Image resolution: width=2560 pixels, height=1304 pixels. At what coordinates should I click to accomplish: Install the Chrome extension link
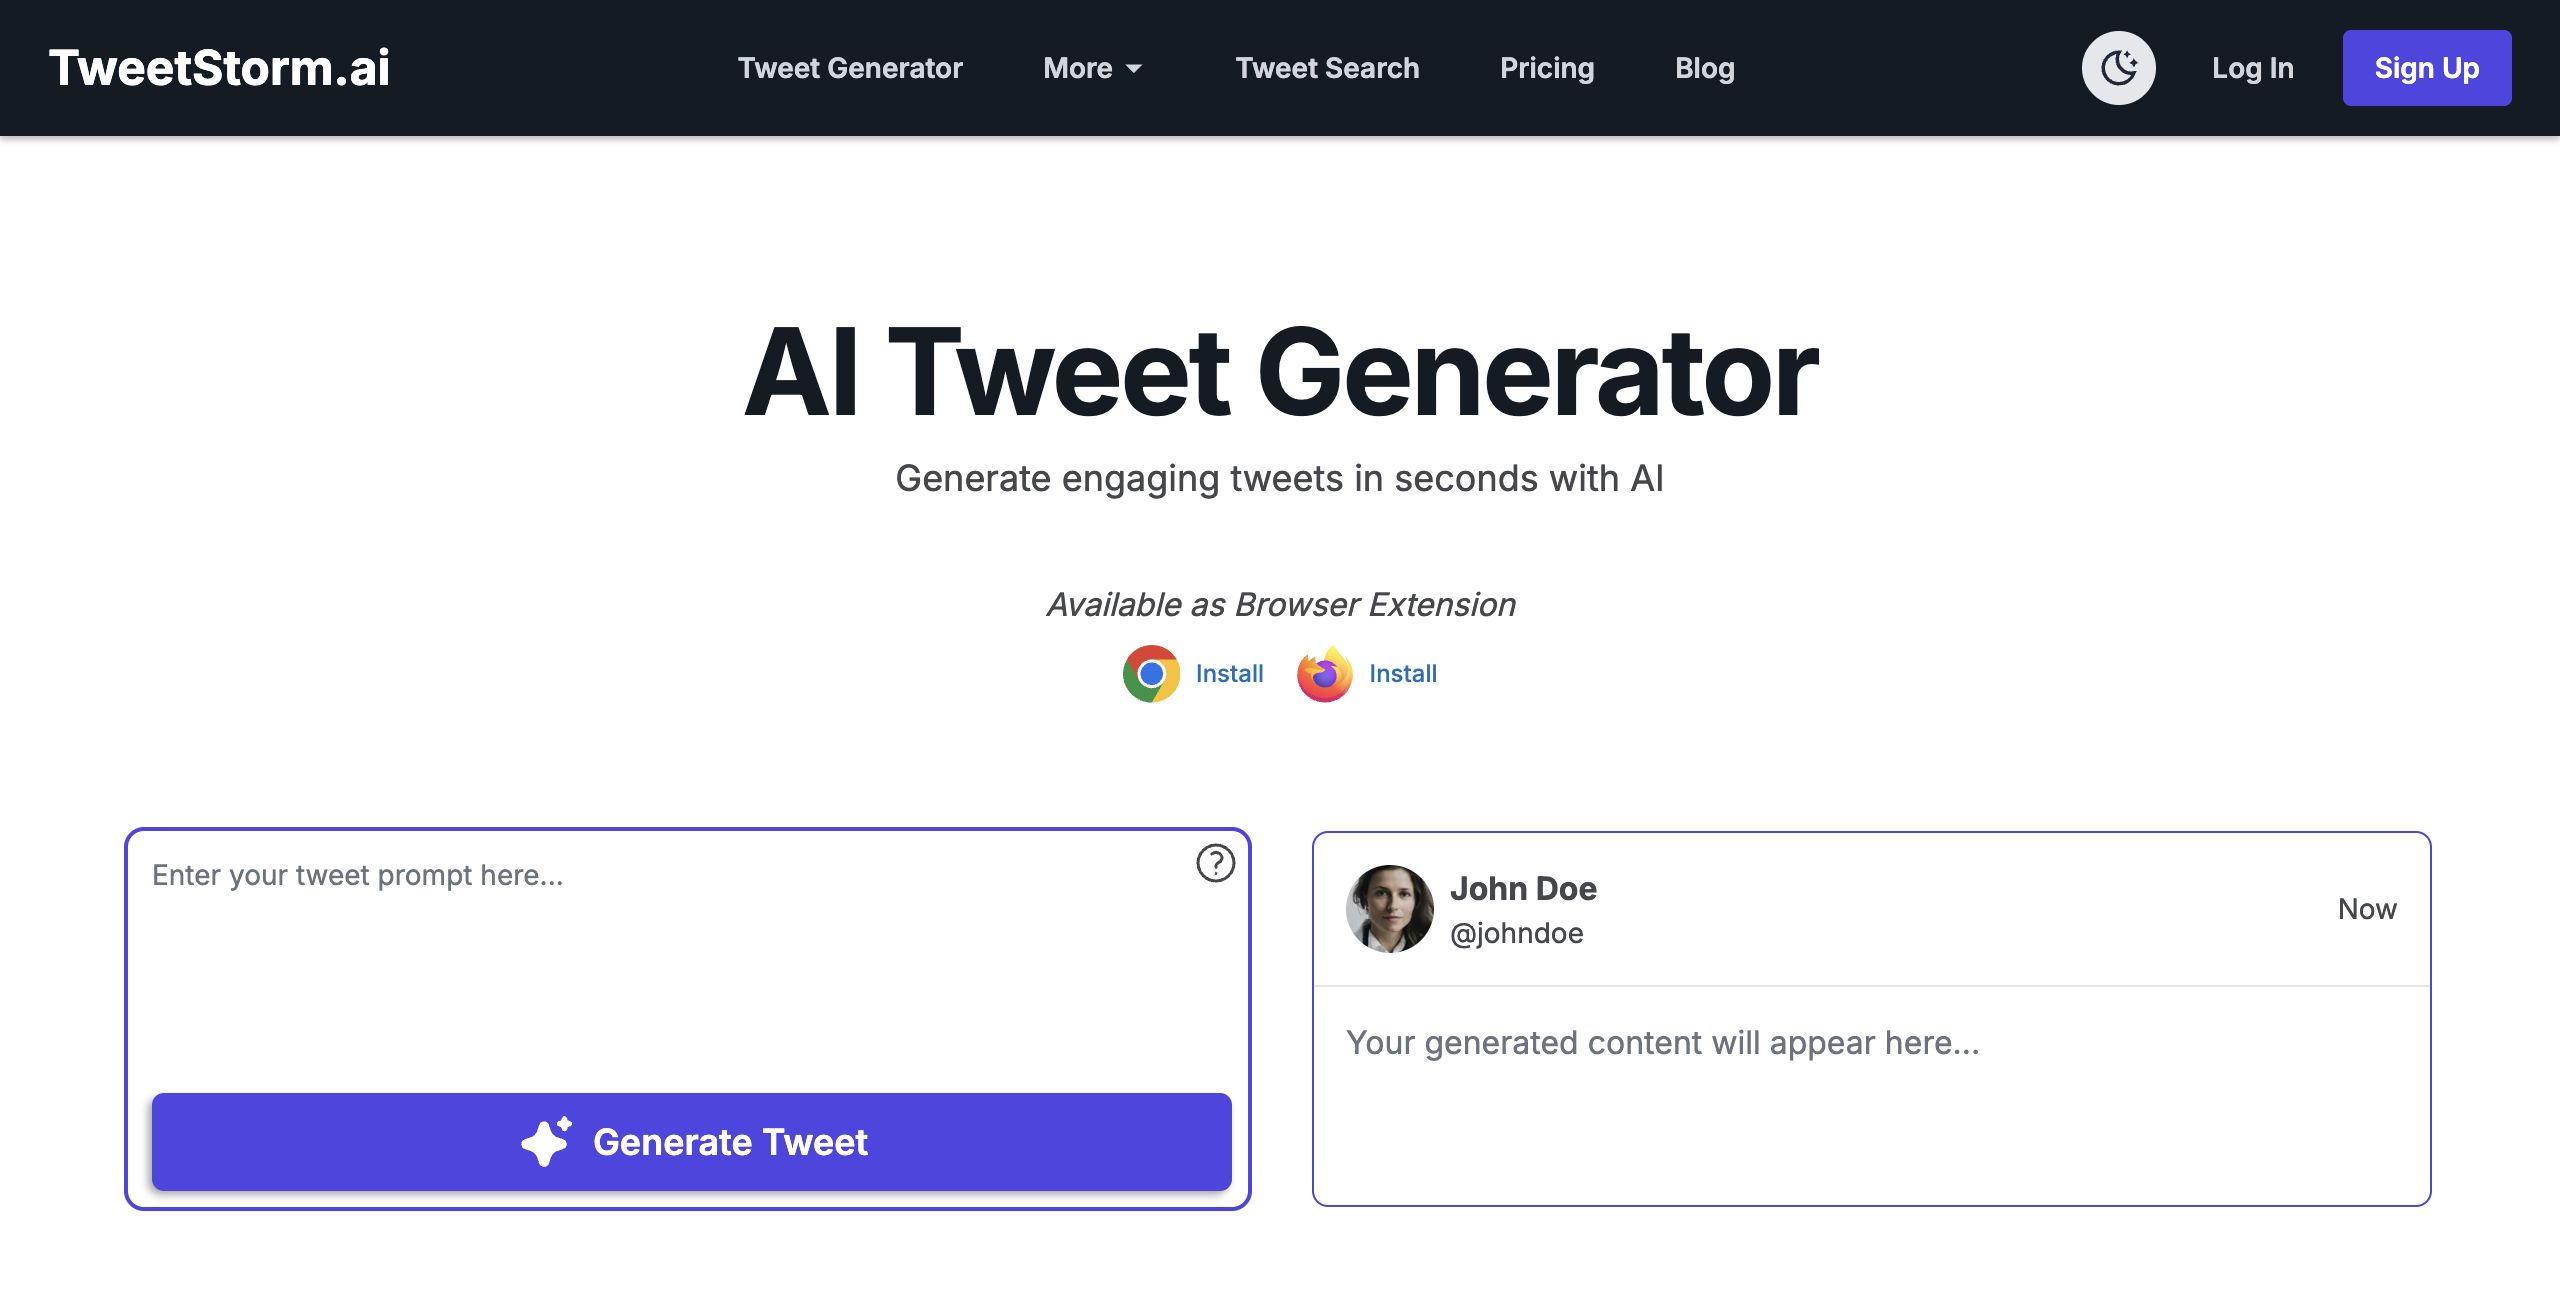[1229, 674]
